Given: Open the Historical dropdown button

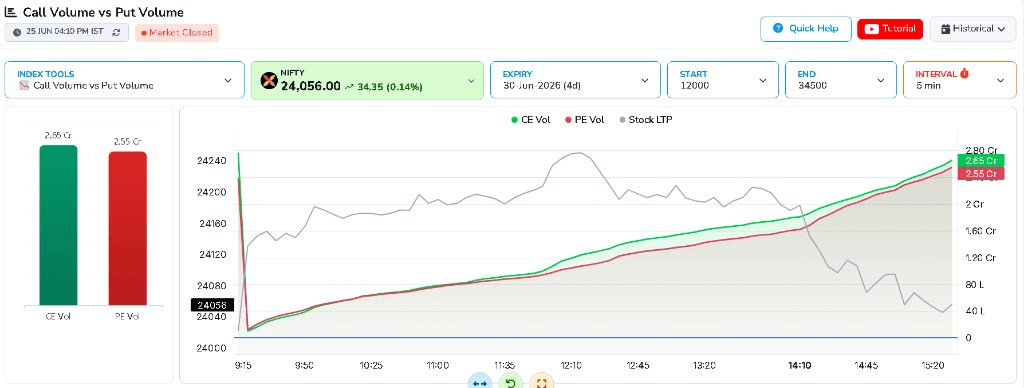Looking at the screenshot, I should point(972,29).
